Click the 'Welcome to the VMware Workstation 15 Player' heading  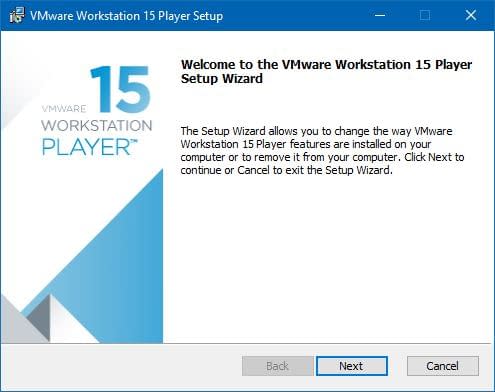(x=326, y=71)
